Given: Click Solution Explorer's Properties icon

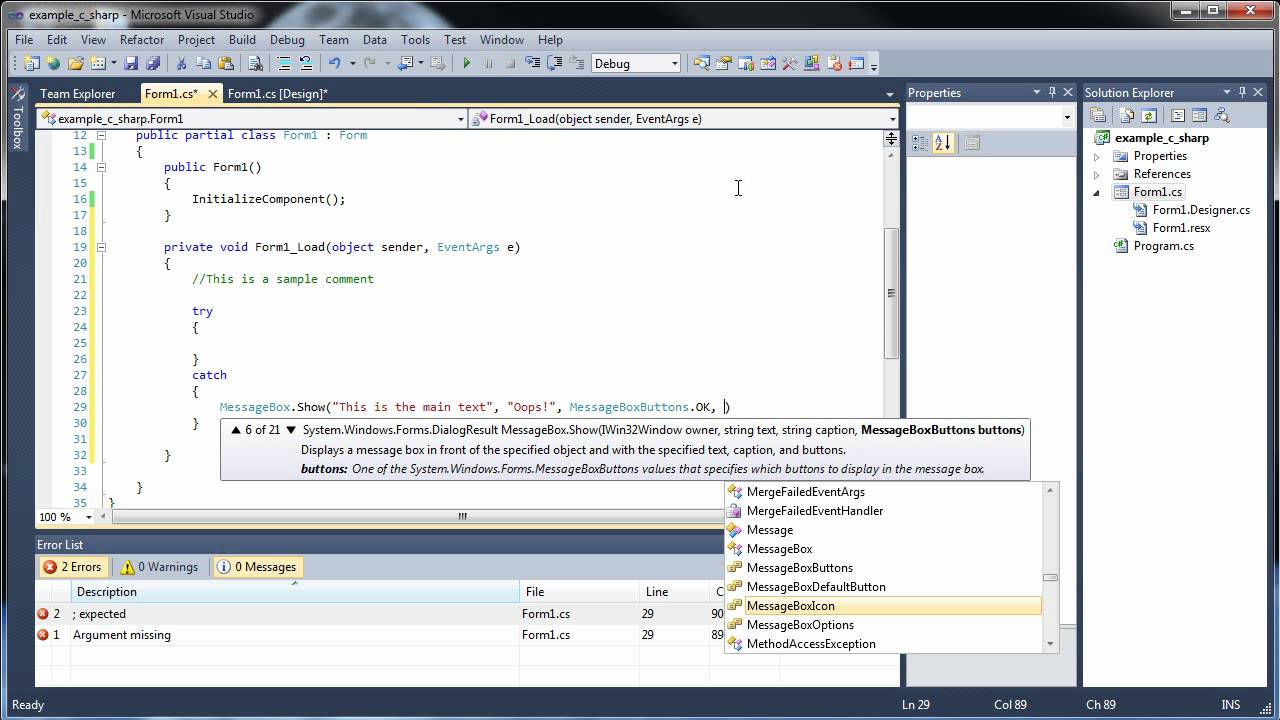Looking at the screenshot, I should 1097,116.
